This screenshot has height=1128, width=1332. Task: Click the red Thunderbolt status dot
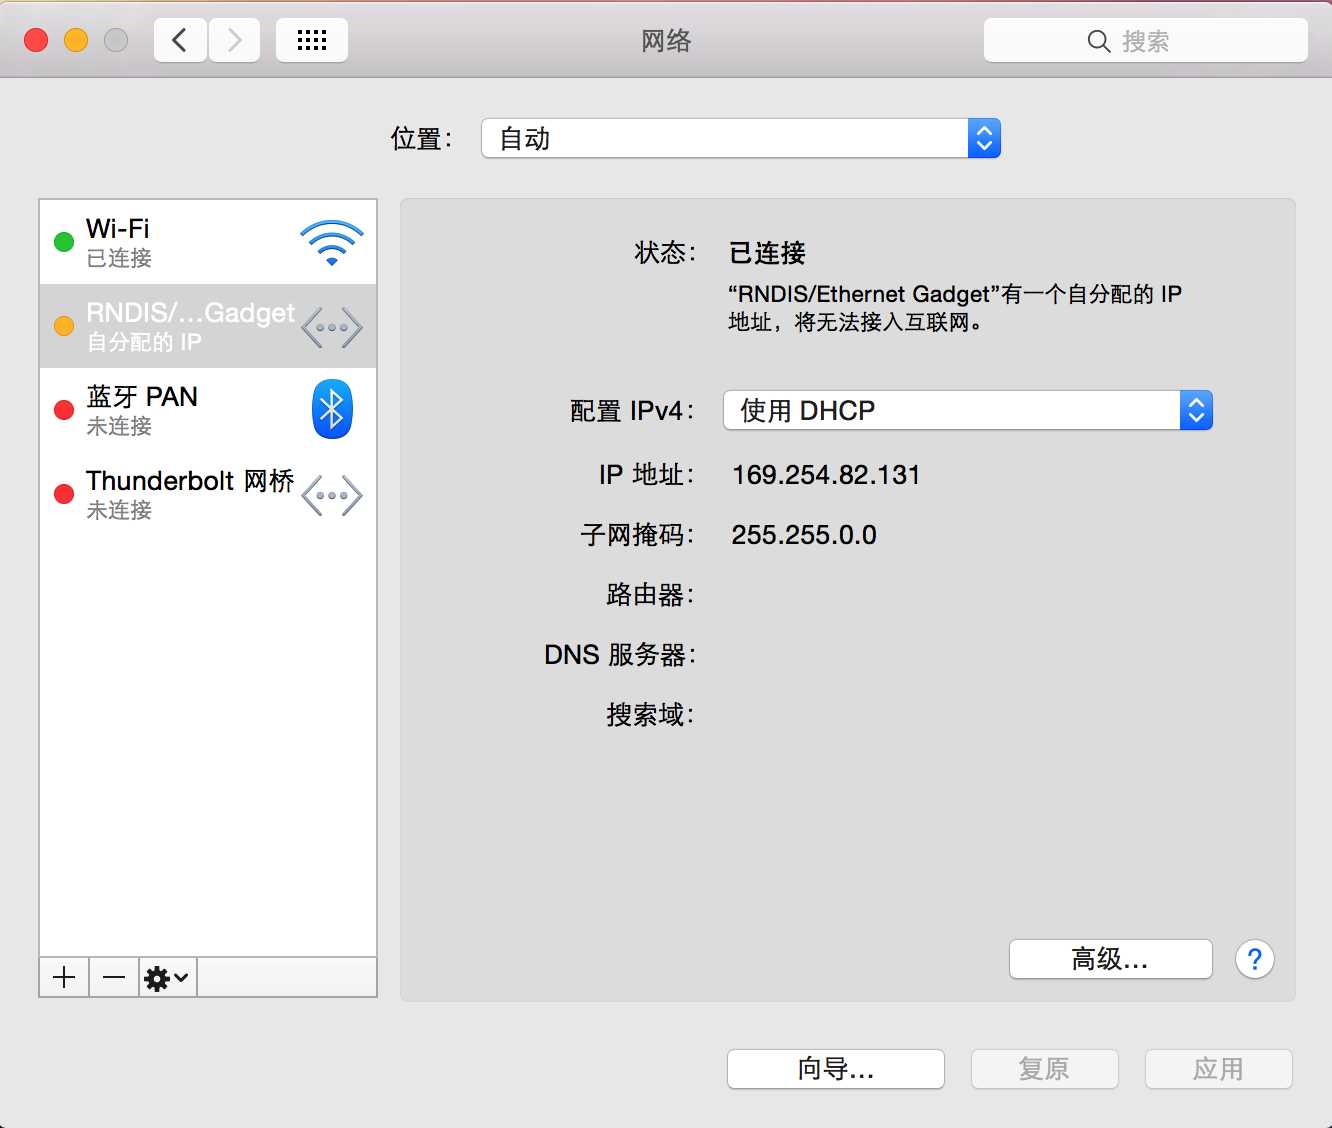tap(64, 493)
